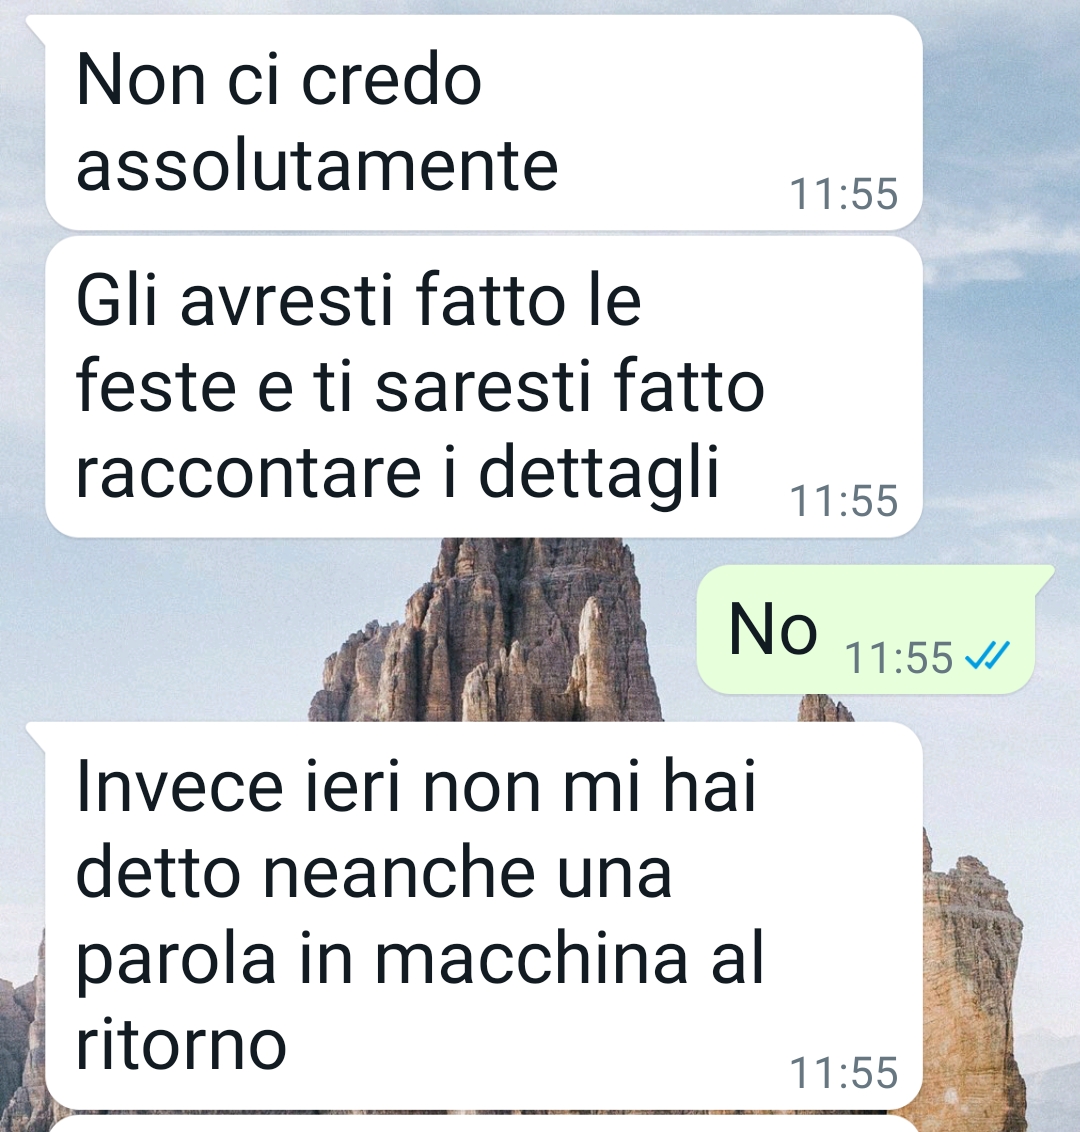Click the word 'feste' in second message

[156, 387]
